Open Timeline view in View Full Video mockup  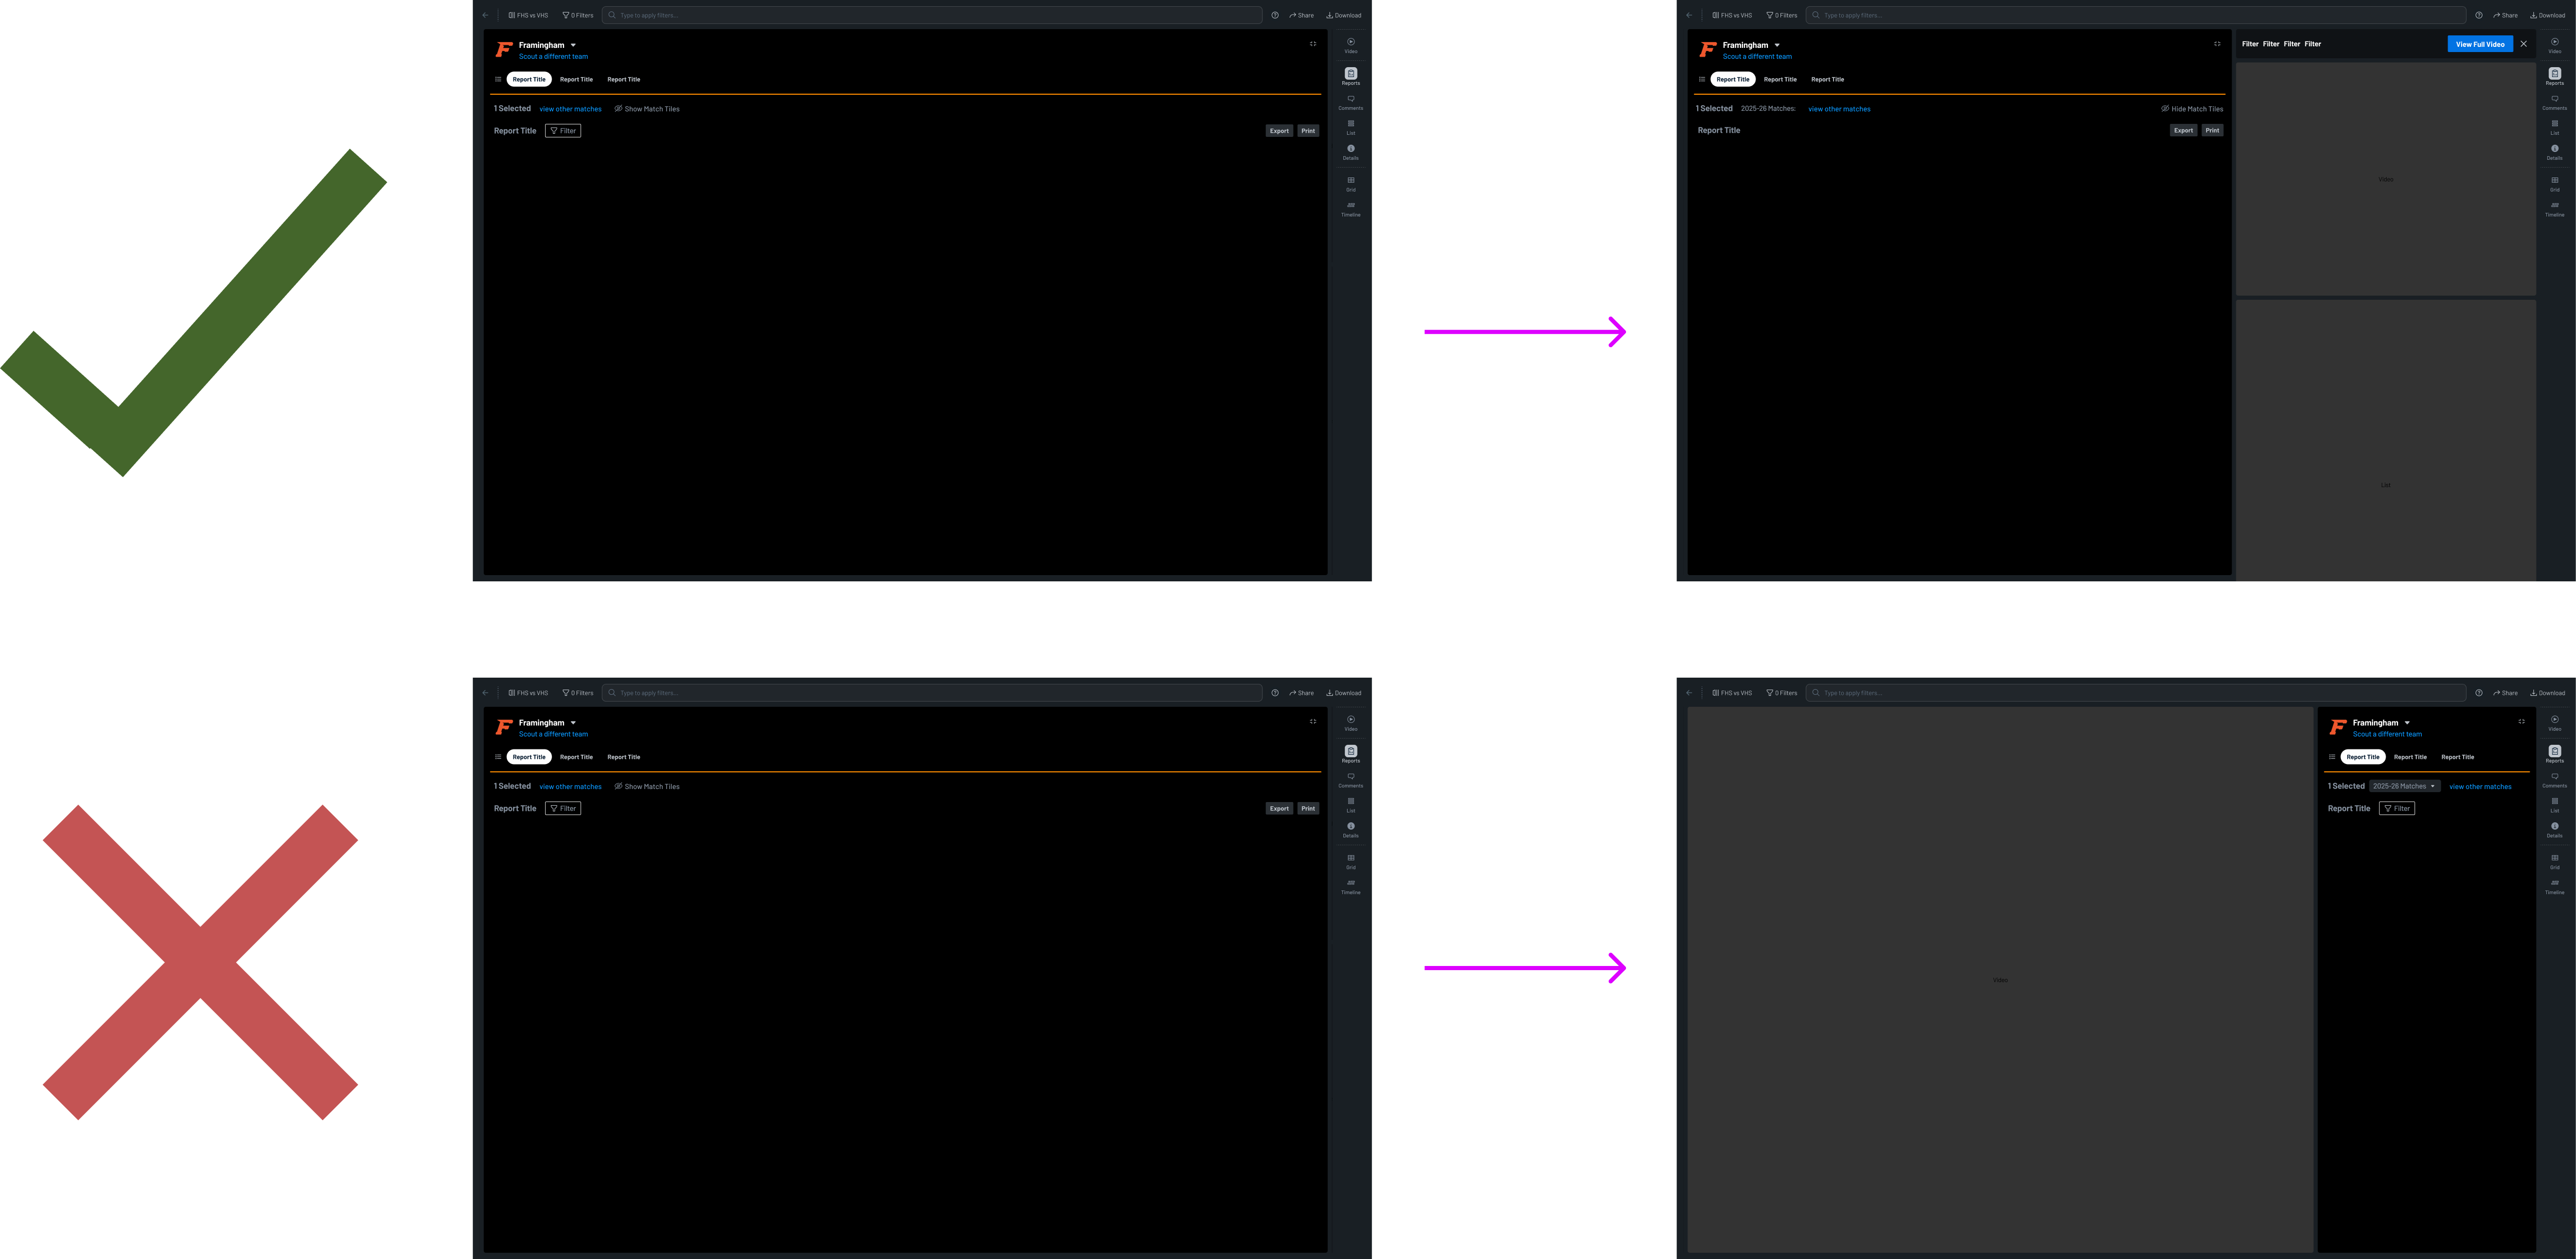pos(2554,209)
